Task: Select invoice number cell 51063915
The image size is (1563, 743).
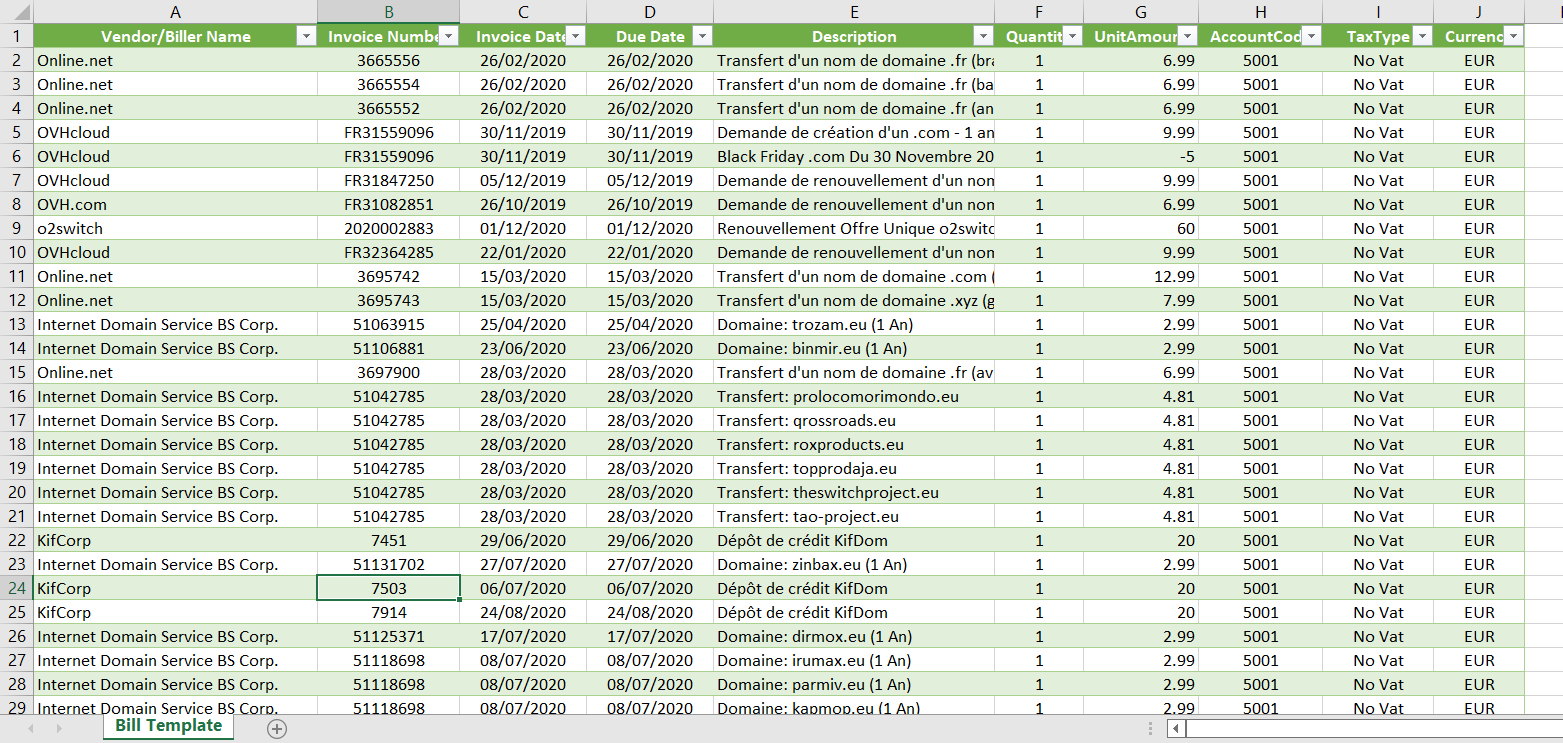Action: [x=389, y=324]
